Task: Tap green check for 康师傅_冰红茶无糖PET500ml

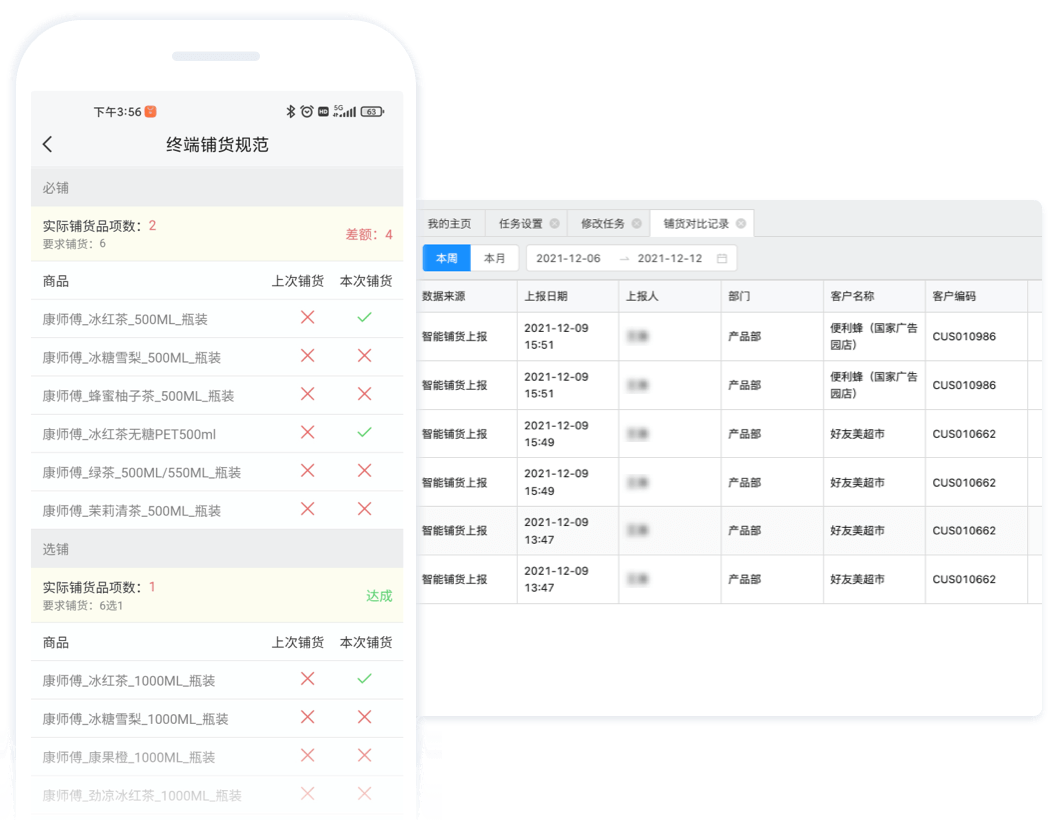Action: click(x=364, y=433)
